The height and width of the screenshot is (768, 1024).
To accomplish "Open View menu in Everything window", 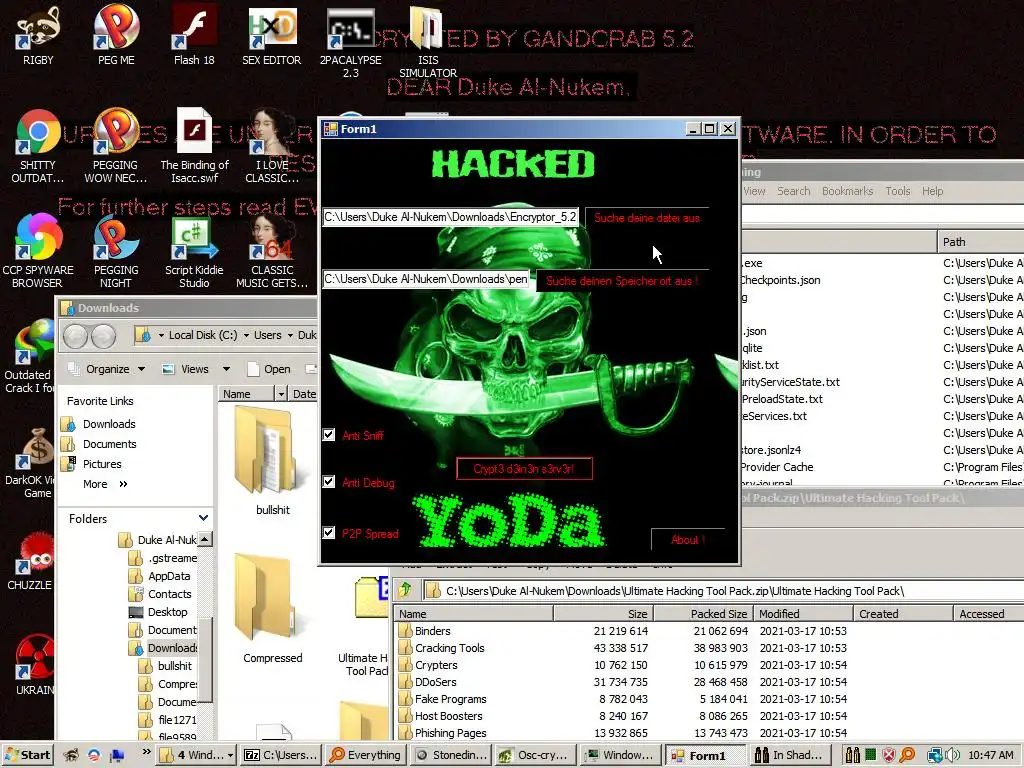I will tap(754, 191).
